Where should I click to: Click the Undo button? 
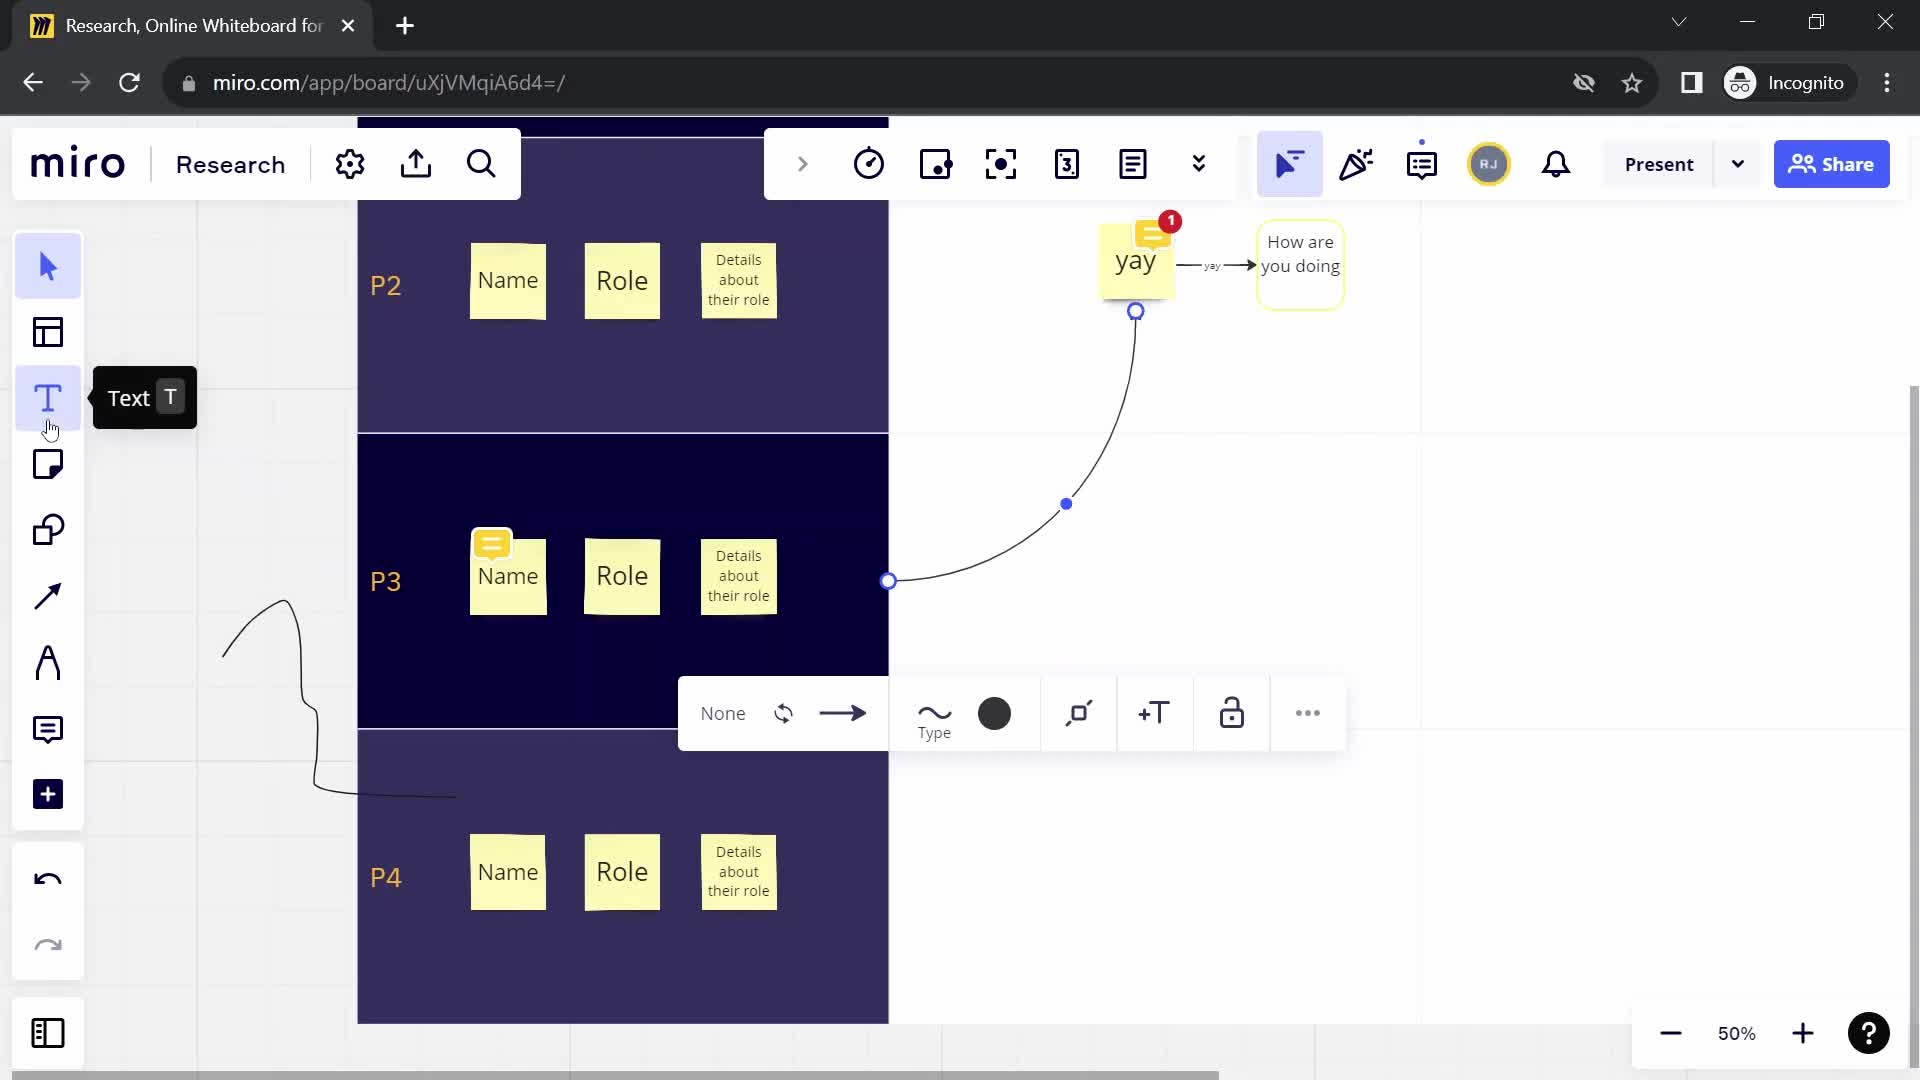click(x=47, y=880)
